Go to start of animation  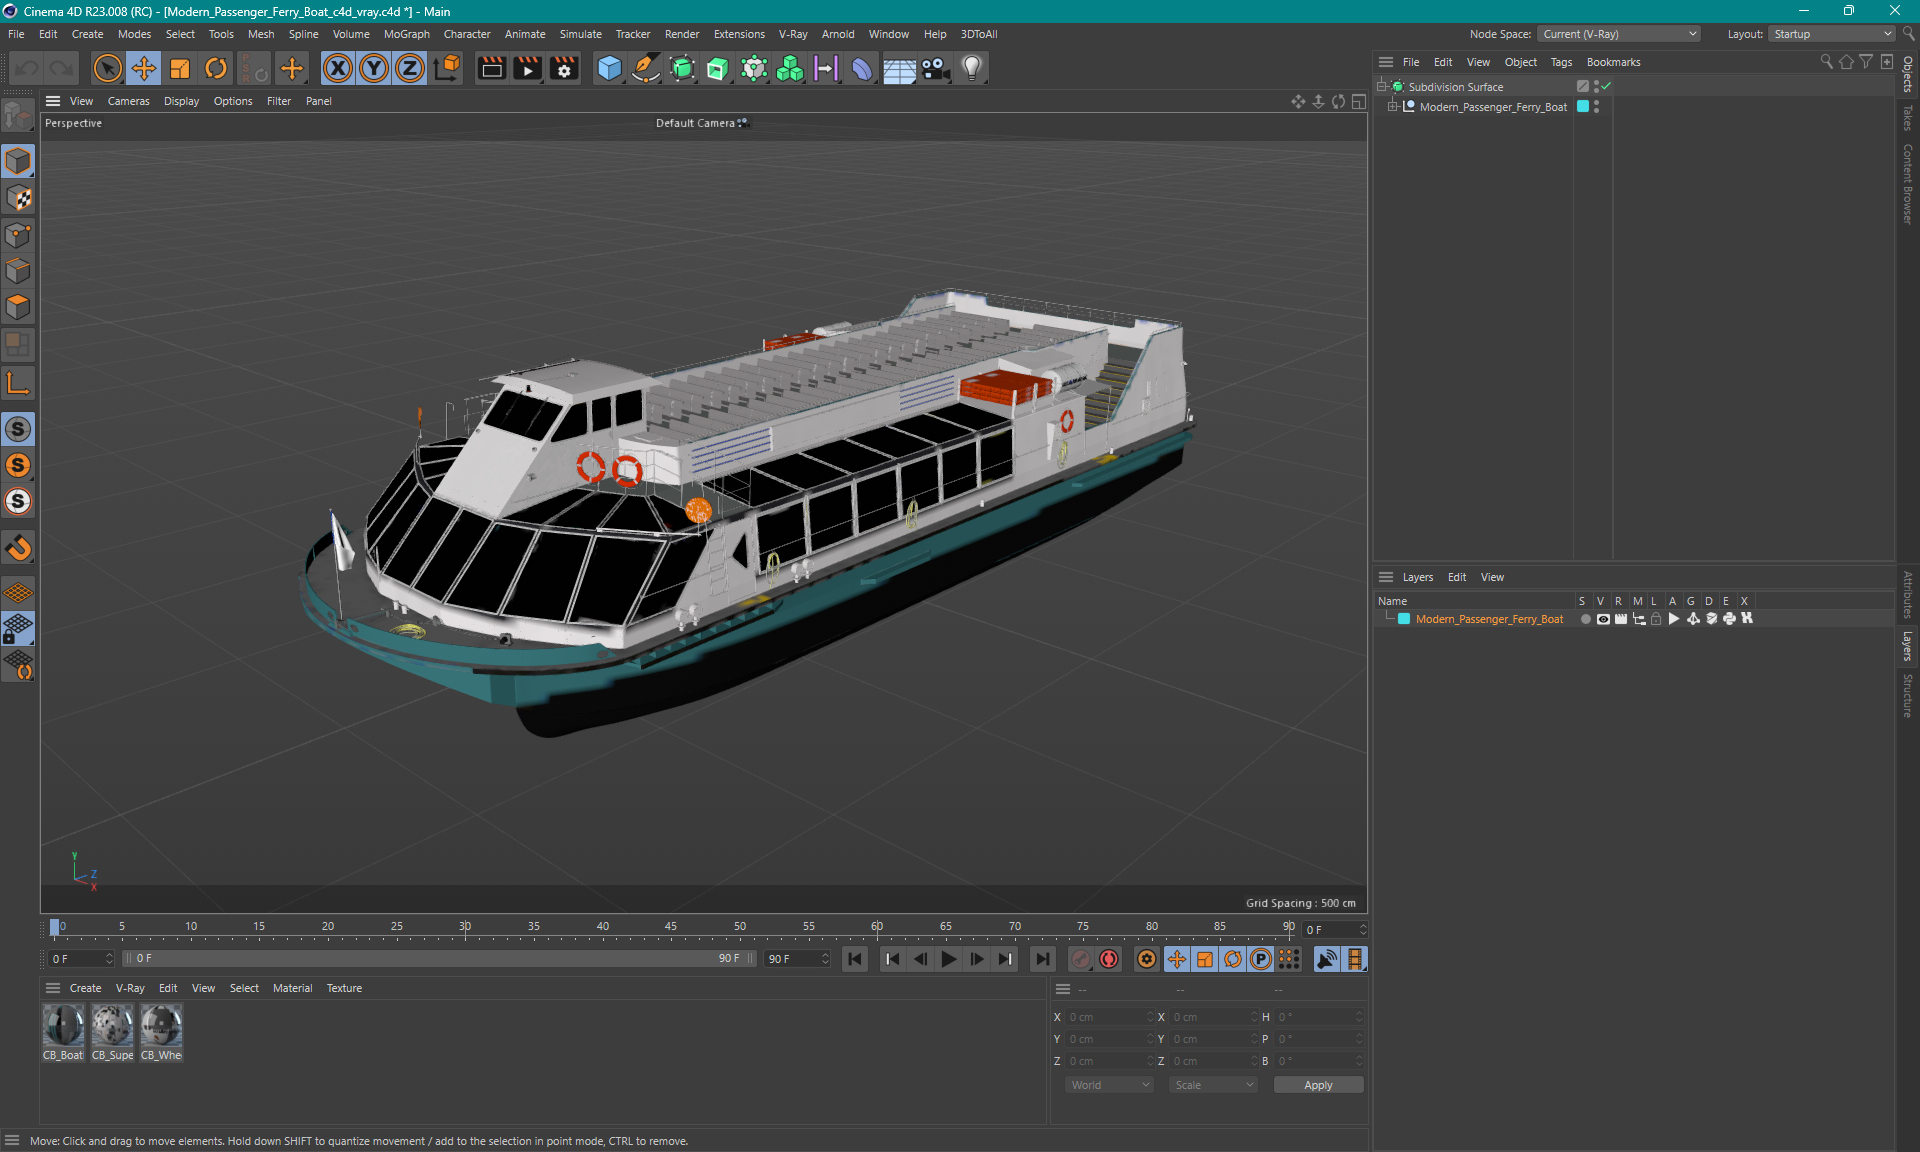click(855, 959)
